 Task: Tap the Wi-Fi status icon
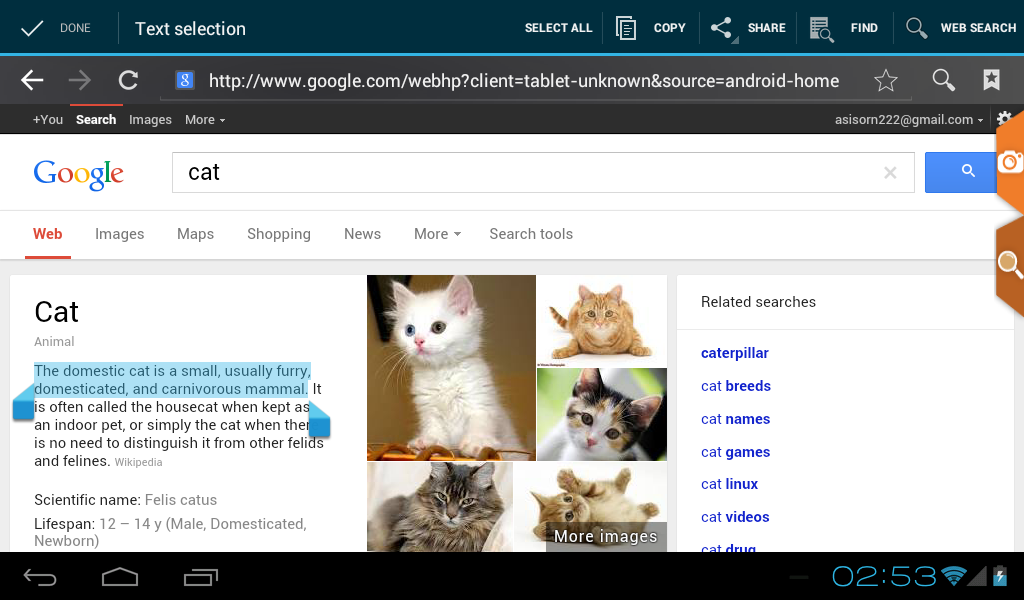(953, 576)
